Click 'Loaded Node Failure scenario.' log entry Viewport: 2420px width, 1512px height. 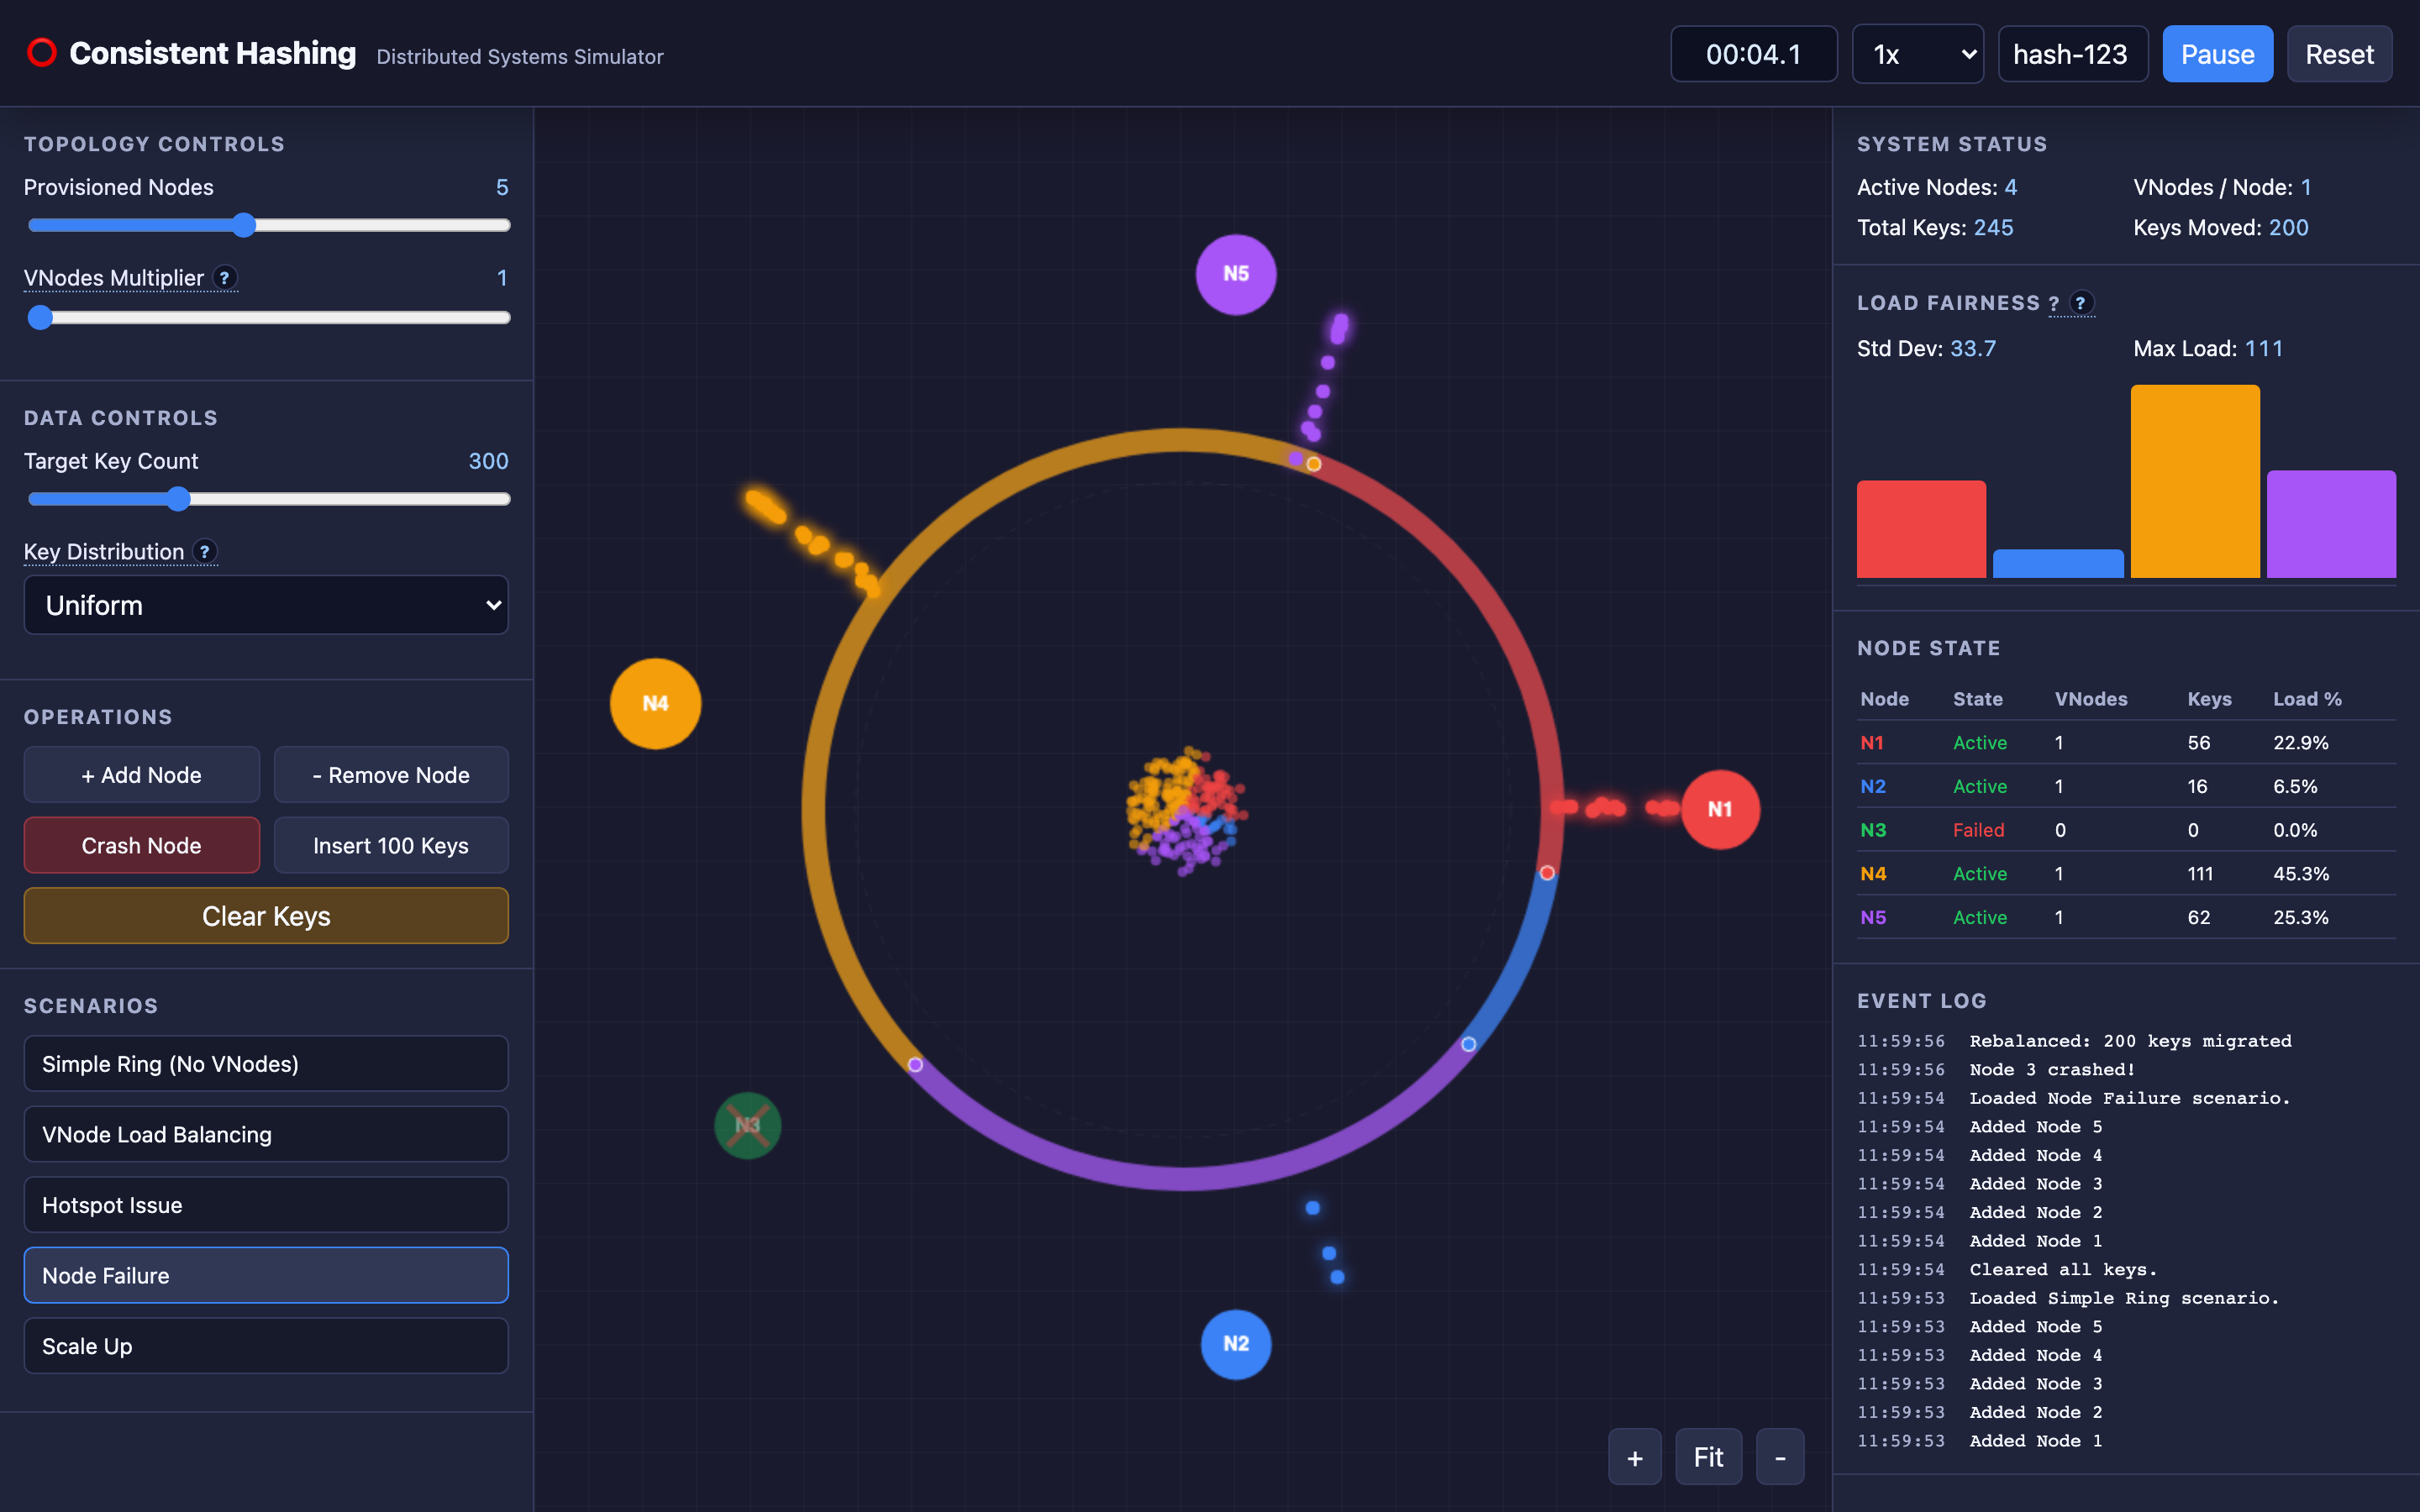tap(2129, 1098)
